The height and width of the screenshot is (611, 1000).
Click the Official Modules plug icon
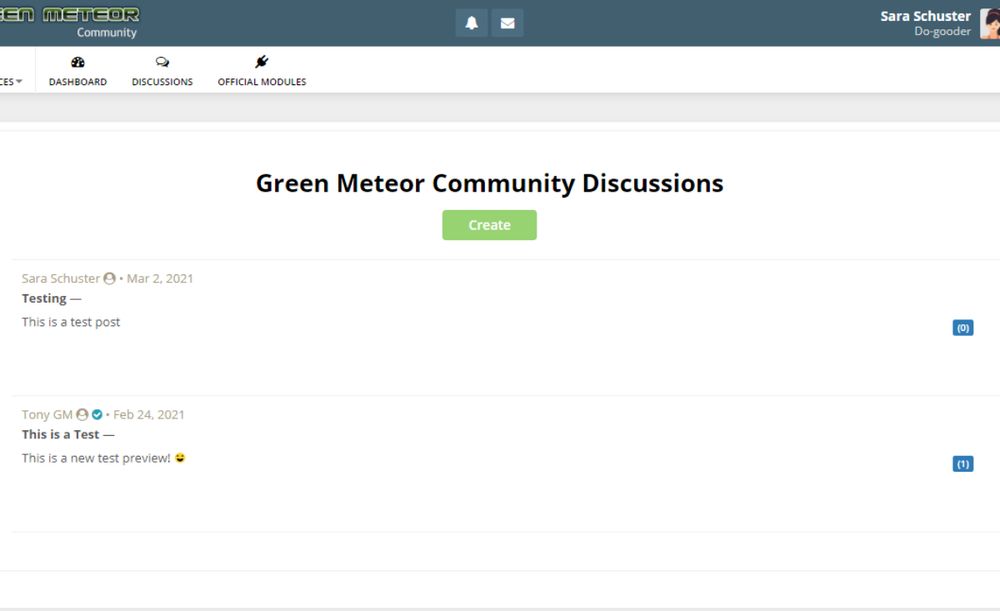[262, 62]
